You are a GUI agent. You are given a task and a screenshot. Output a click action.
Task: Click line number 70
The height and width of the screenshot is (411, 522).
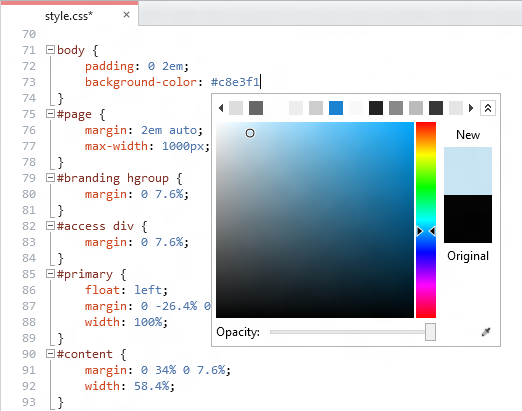point(29,34)
